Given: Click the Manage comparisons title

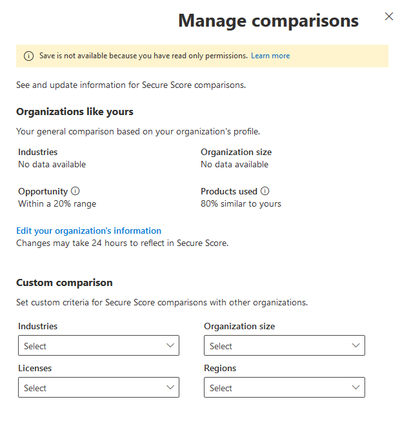Looking at the screenshot, I should tap(268, 21).
